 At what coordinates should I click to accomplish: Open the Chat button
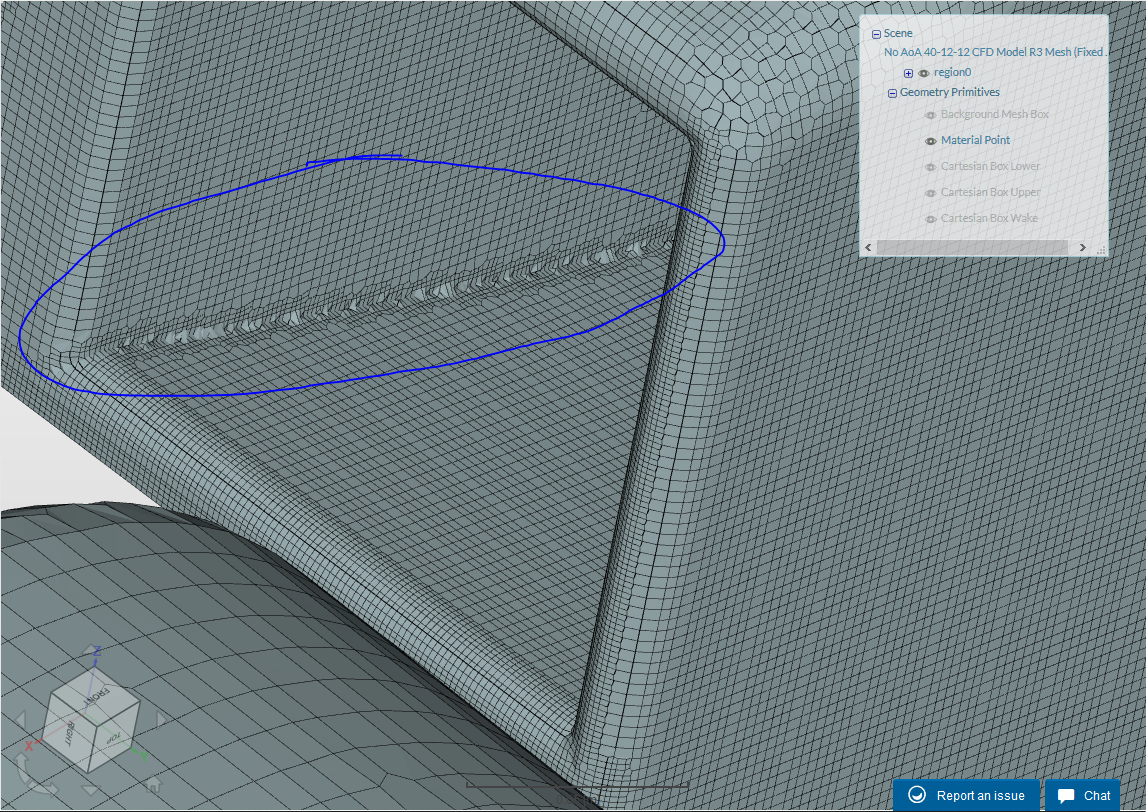1082,795
